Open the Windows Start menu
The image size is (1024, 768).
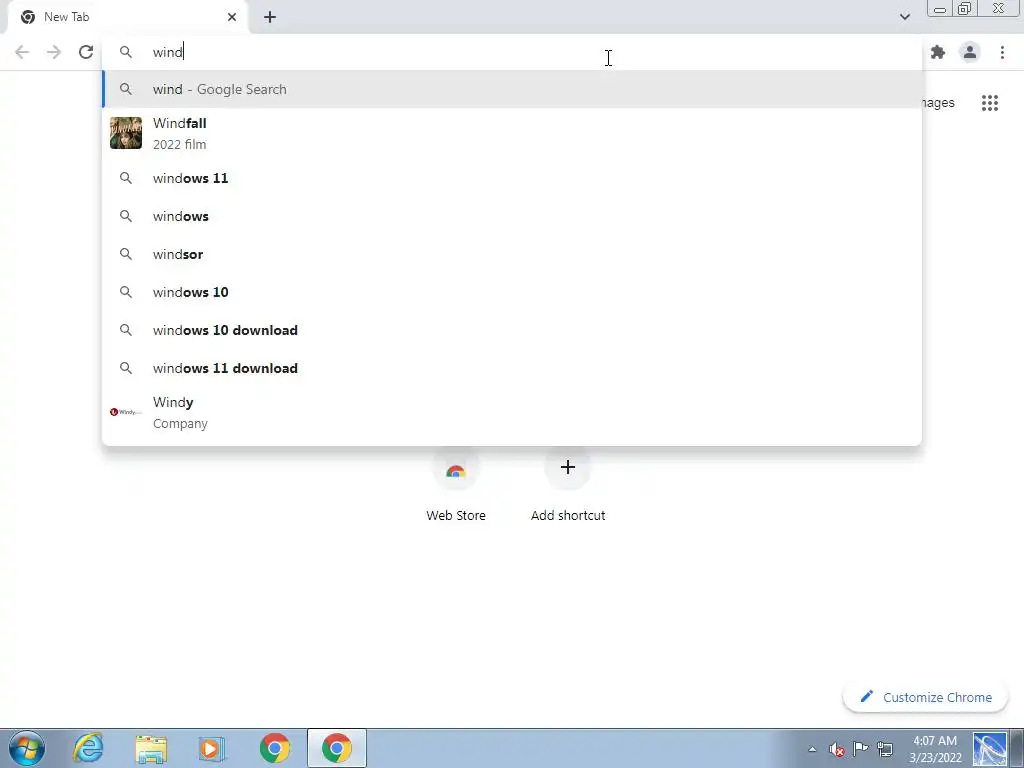(x=27, y=748)
